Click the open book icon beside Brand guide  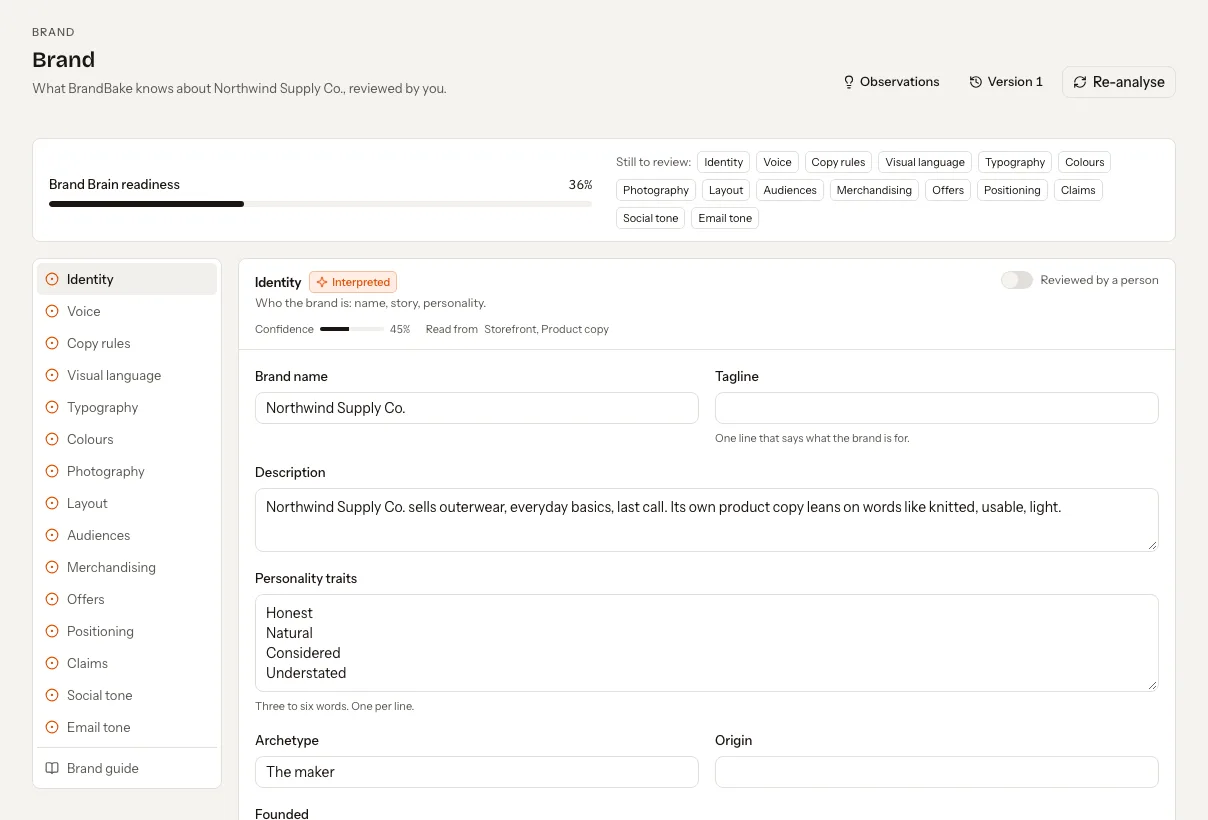52,768
